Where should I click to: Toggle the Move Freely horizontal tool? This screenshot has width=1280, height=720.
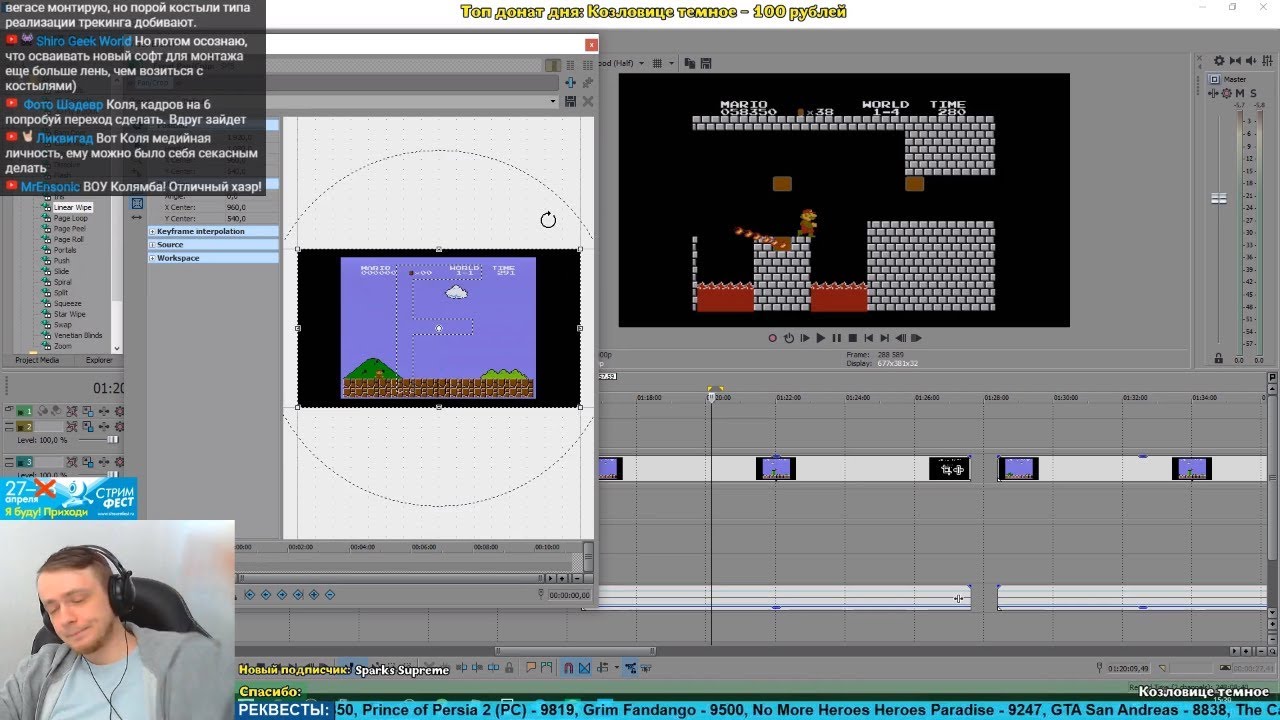point(137,218)
